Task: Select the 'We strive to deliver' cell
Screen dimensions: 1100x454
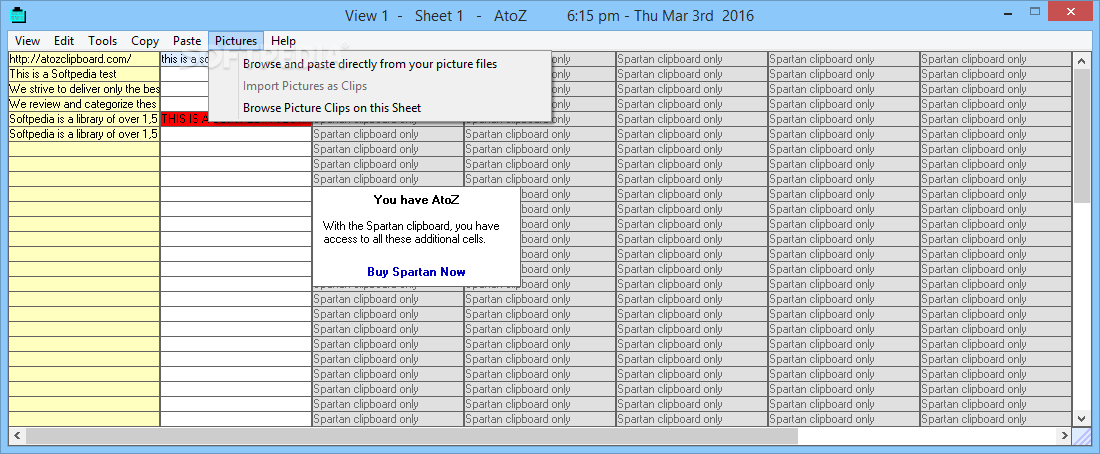Action: [84, 89]
